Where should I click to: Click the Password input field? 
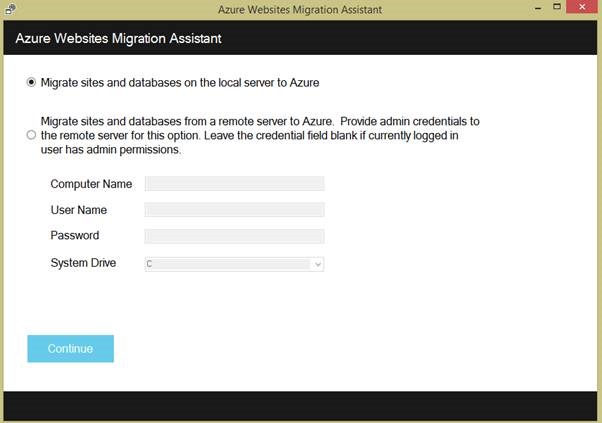pyautogui.click(x=234, y=236)
